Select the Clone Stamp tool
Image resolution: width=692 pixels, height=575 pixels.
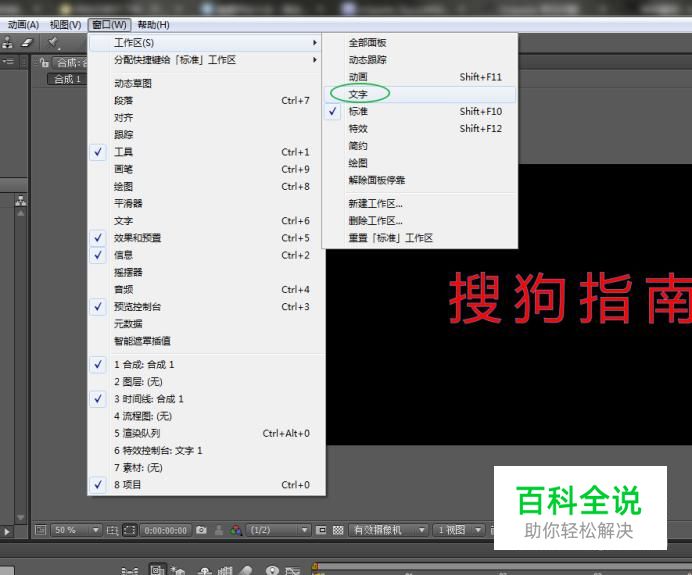click(x=8, y=42)
